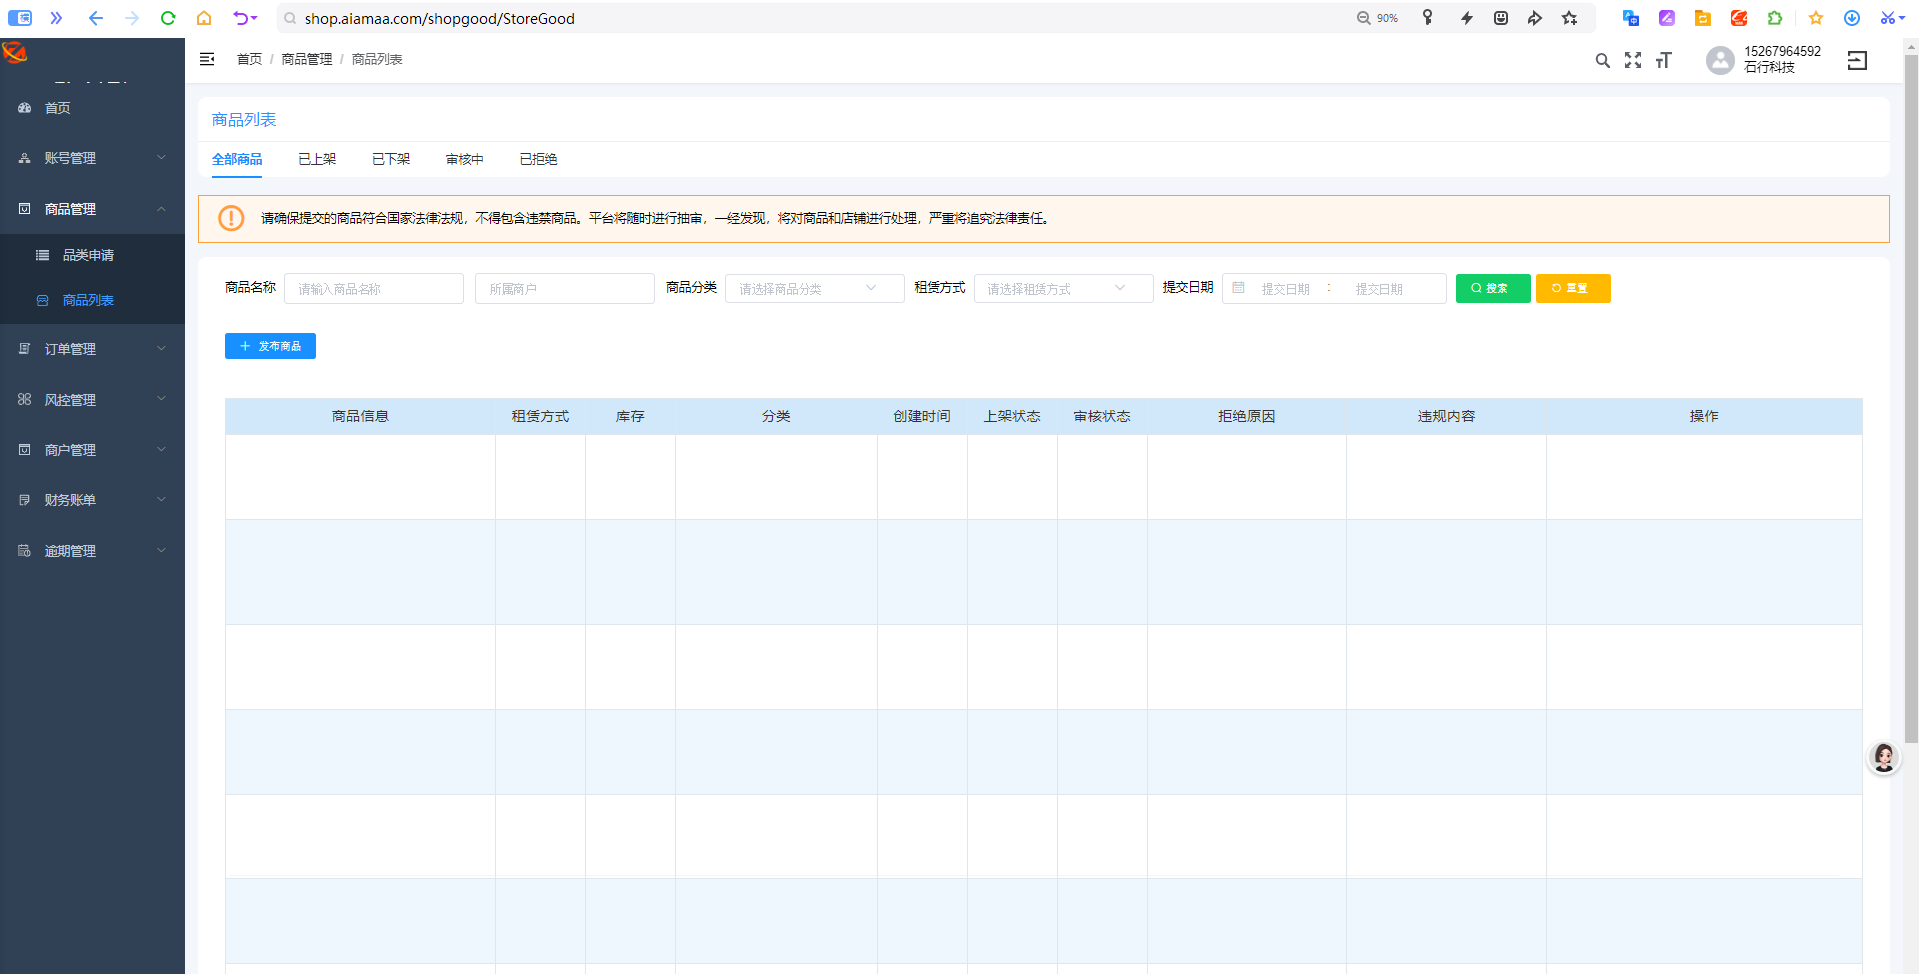Reload the page with the green refresh icon
Viewport: 1919px width, 974px height.
(168, 18)
